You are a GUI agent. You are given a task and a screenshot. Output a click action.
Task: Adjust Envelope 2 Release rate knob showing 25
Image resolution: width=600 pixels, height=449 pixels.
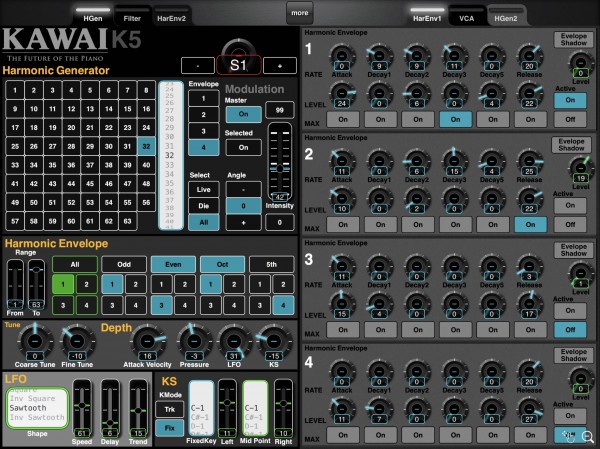530,161
